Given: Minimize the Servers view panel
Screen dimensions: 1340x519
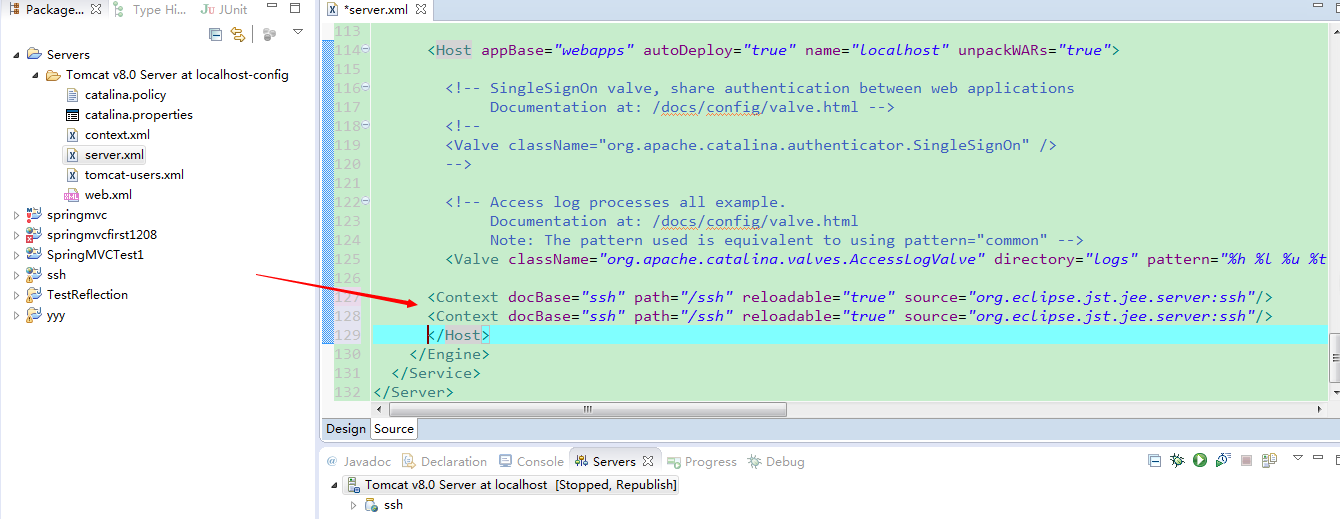Looking at the screenshot, I should [x=1318, y=457].
